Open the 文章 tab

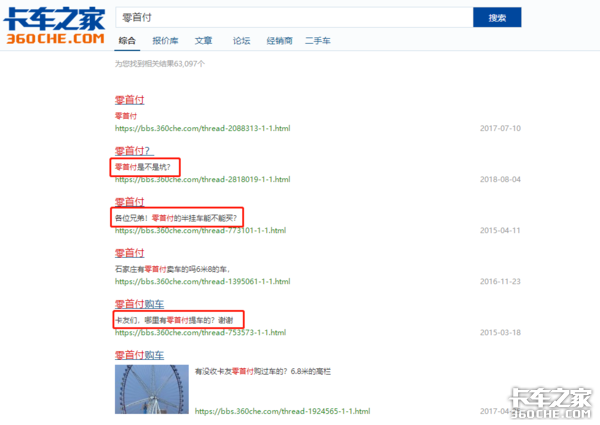point(202,40)
